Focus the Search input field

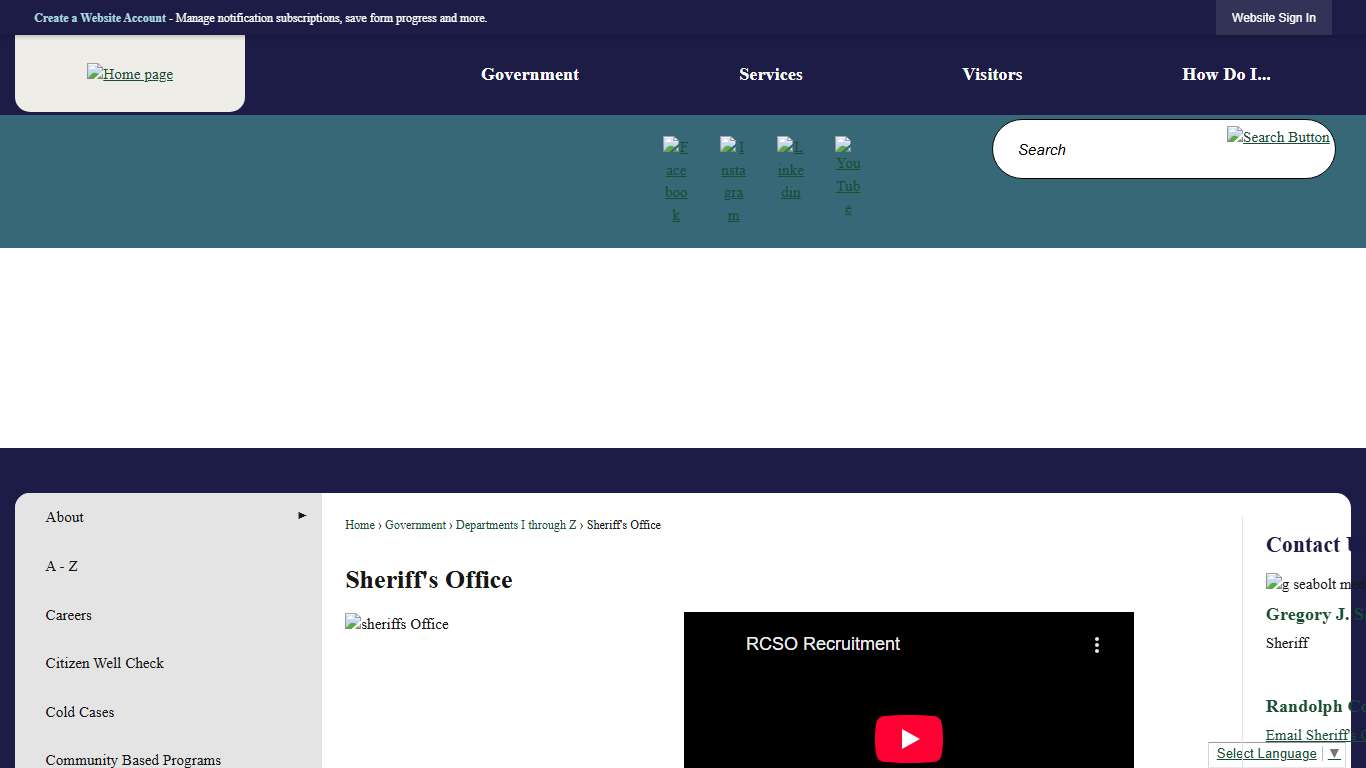pyautogui.click(x=1110, y=150)
